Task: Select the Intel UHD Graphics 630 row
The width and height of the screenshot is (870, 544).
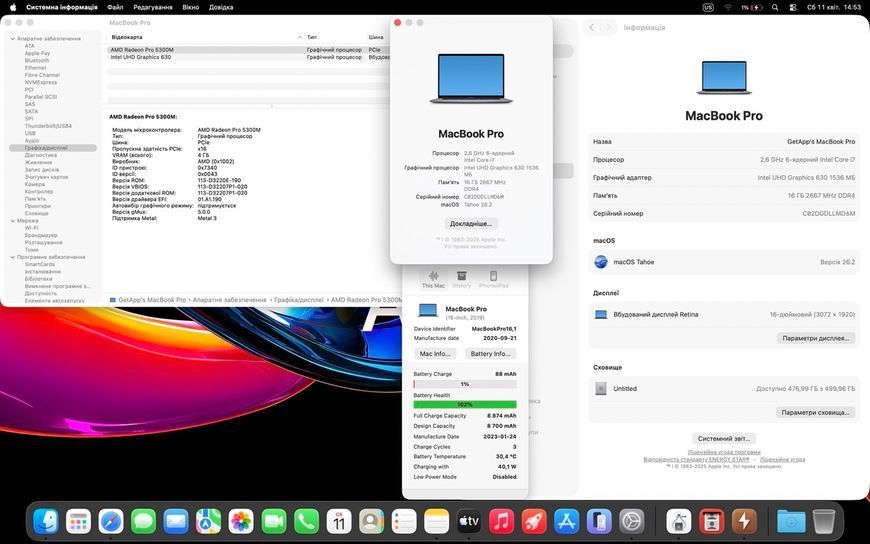Action: point(249,57)
